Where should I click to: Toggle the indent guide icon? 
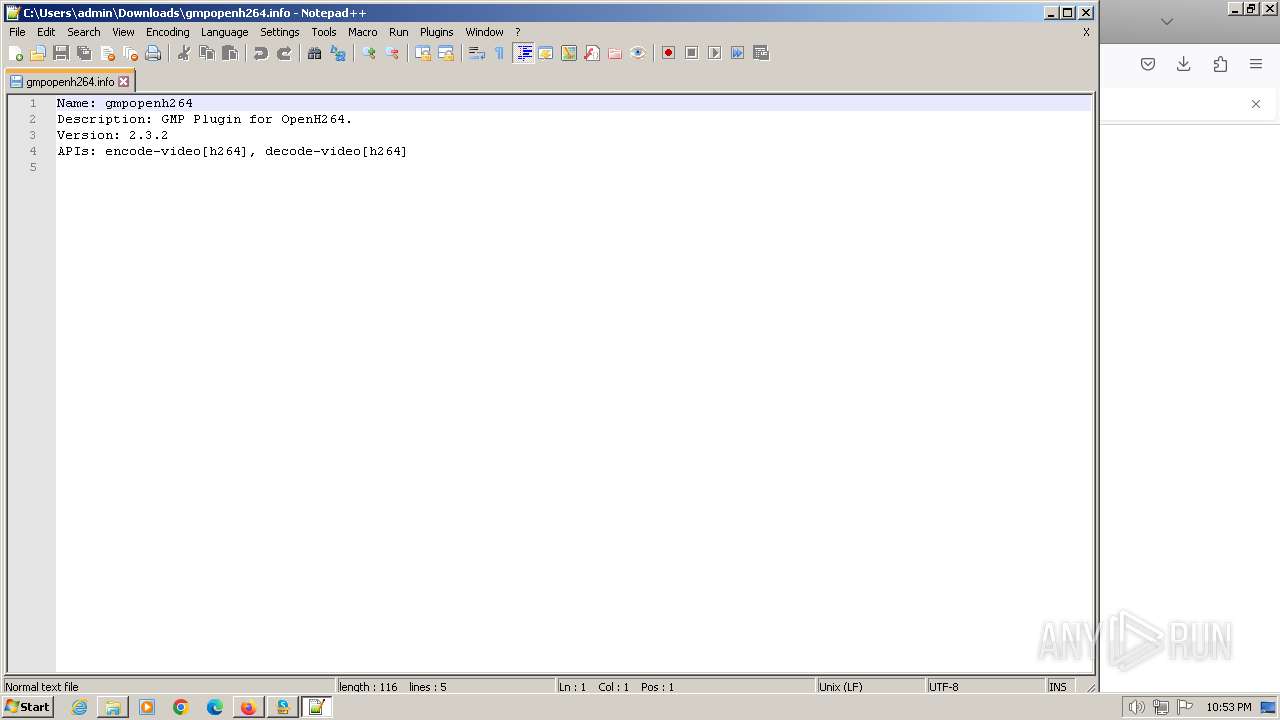pos(523,53)
